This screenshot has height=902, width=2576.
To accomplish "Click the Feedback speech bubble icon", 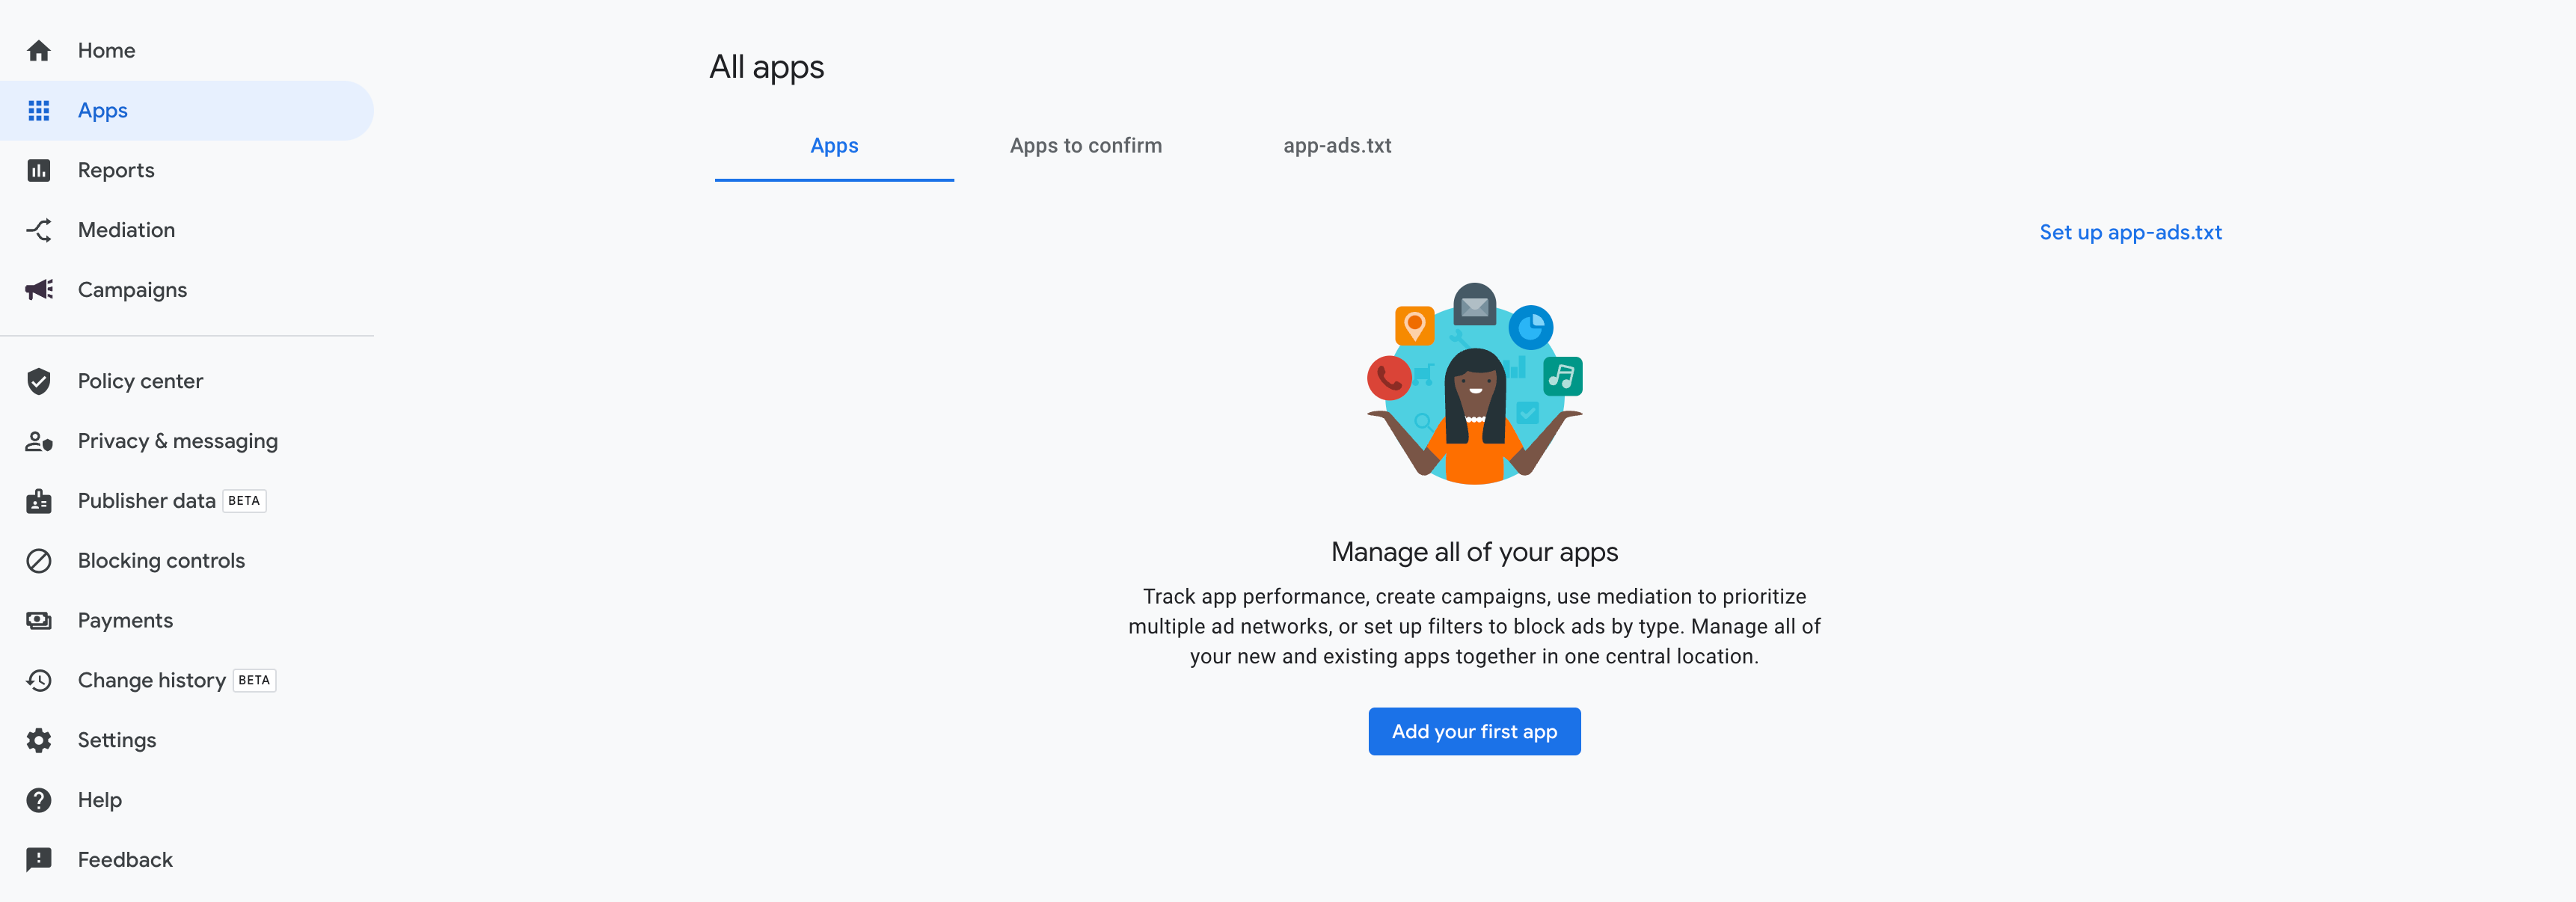I will [39, 860].
